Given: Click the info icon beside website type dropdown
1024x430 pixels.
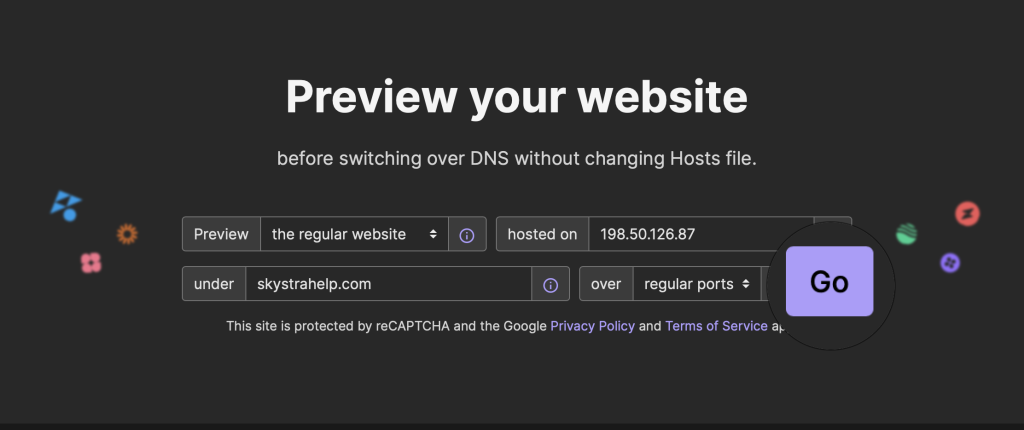Looking at the screenshot, I should (466, 235).
